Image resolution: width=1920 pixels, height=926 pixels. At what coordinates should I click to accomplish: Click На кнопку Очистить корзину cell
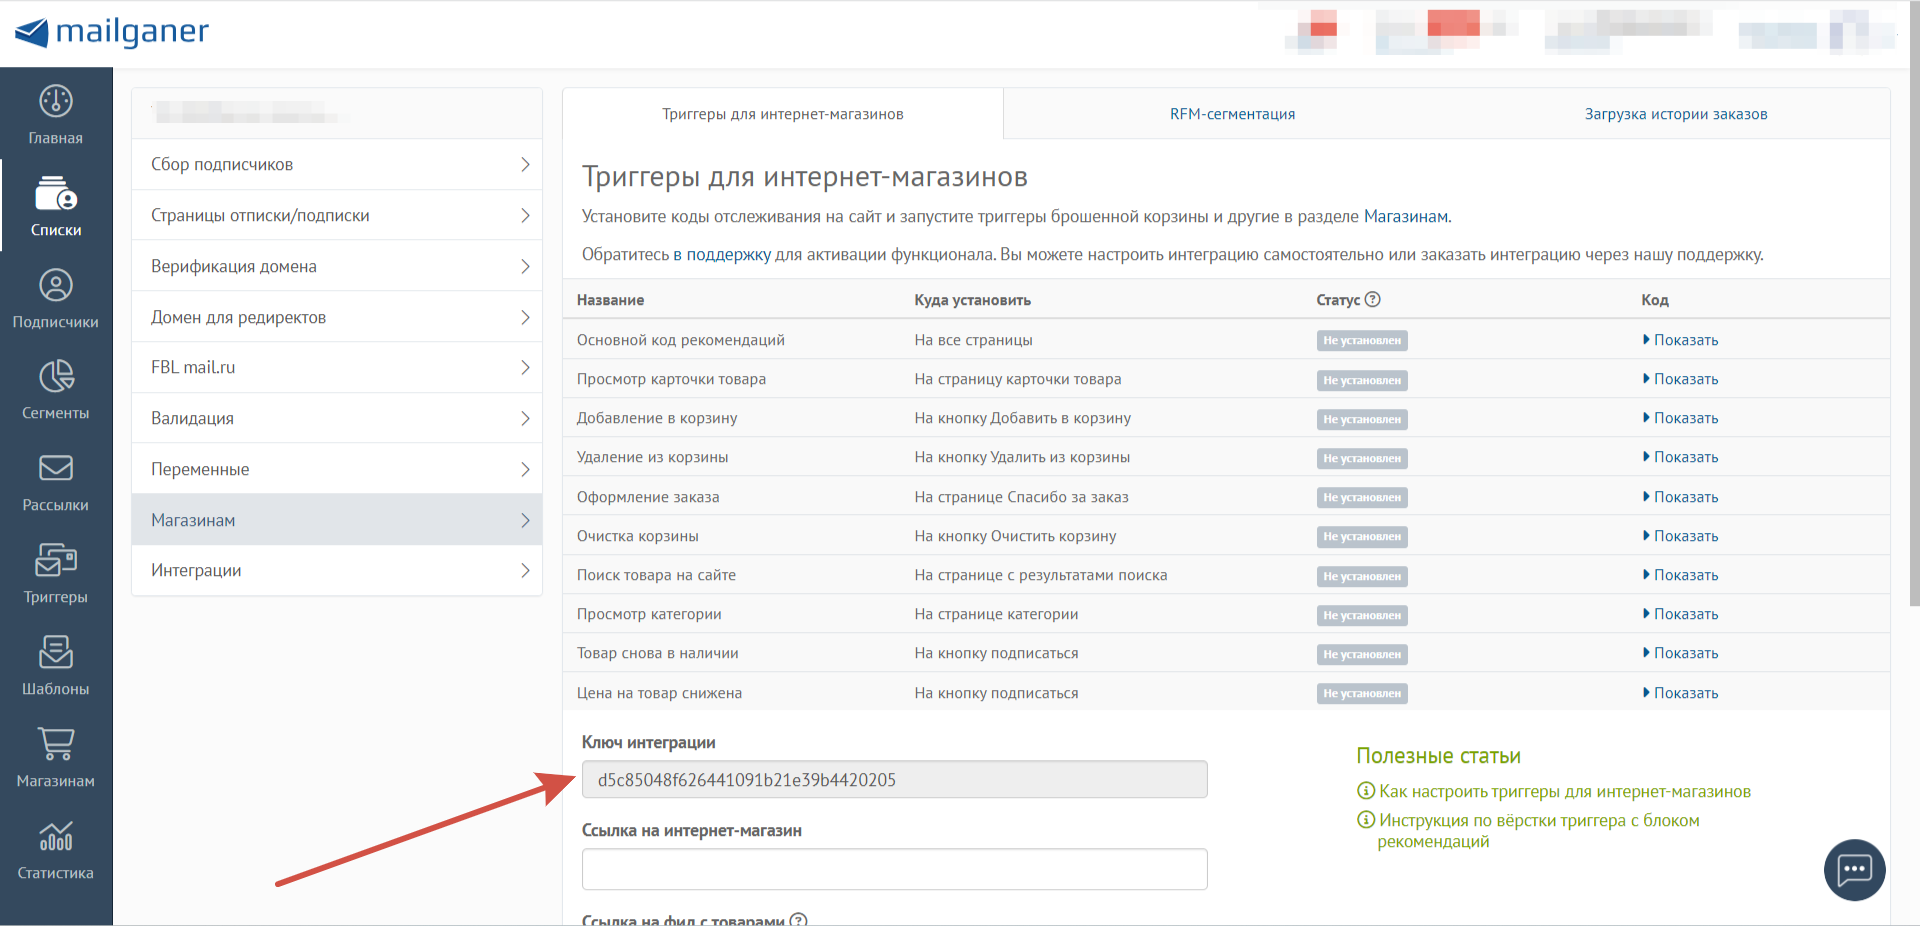1015,536
